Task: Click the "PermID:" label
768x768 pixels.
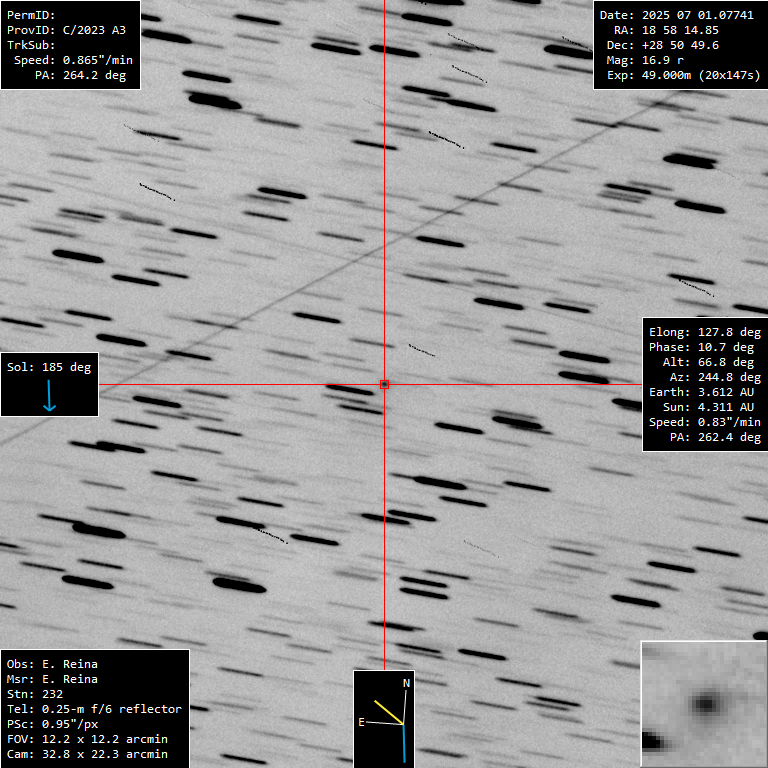Action: point(31,15)
